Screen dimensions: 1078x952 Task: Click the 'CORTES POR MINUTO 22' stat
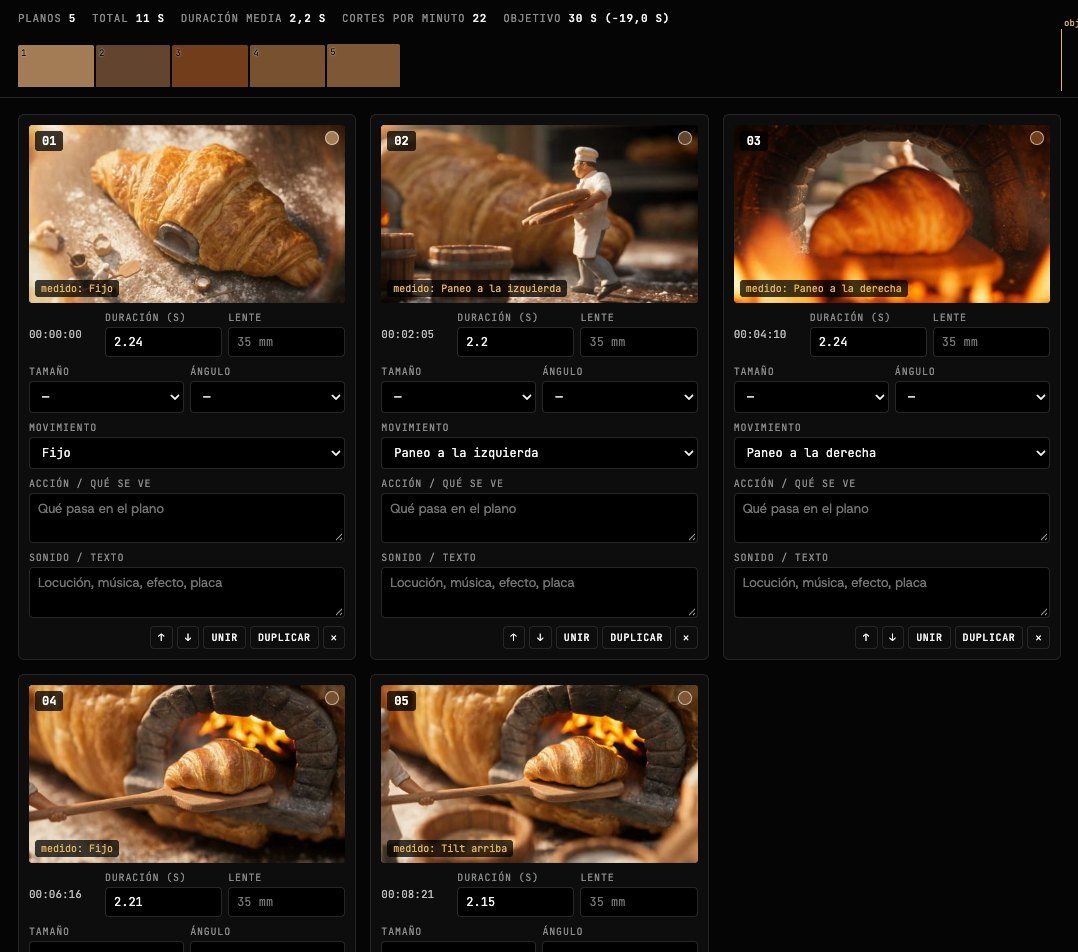click(x=414, y=18)
